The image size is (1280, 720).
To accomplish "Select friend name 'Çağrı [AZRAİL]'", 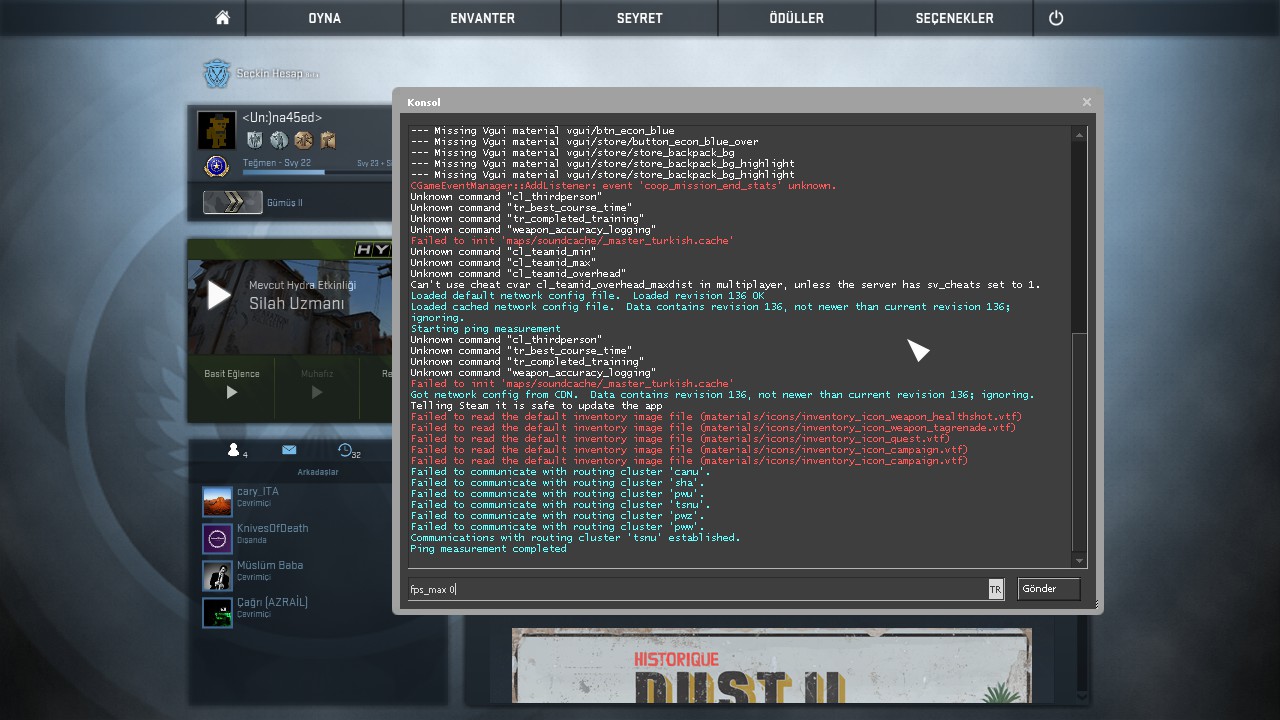I will pos(272,602).
